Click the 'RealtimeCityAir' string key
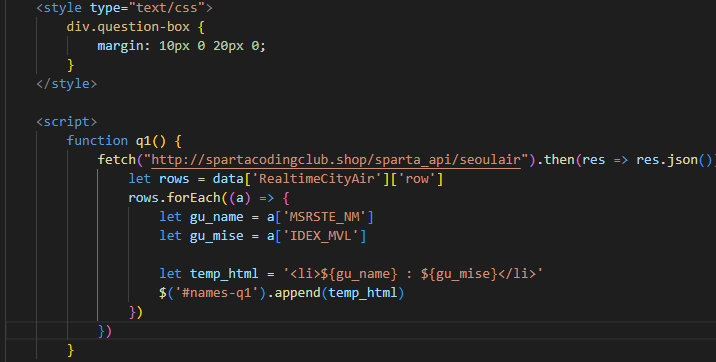 (316, 178)
